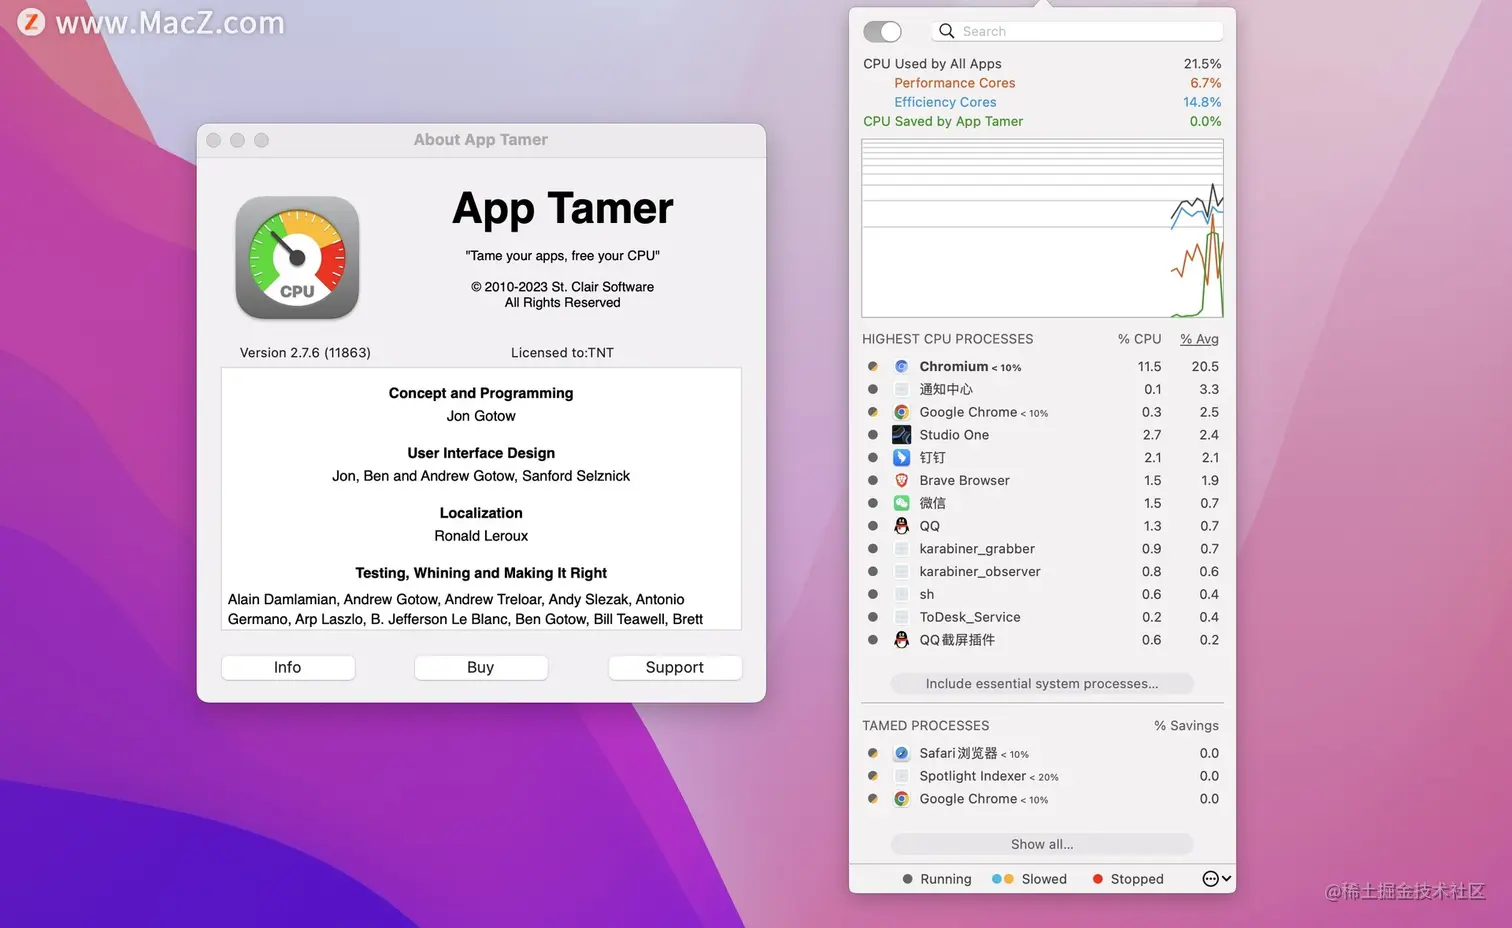The height and width of the screenshot is (928, 1512).
Task: Click the CPU Used by All Apps label
Action: 932,64
